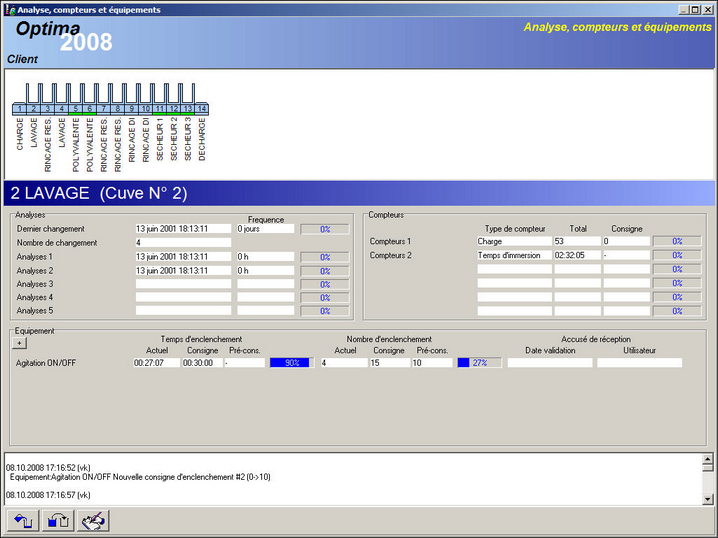Click the Analyses 2 frequency field '0 h'
Screen dimensions: 718x538
[x=266, y=271]
